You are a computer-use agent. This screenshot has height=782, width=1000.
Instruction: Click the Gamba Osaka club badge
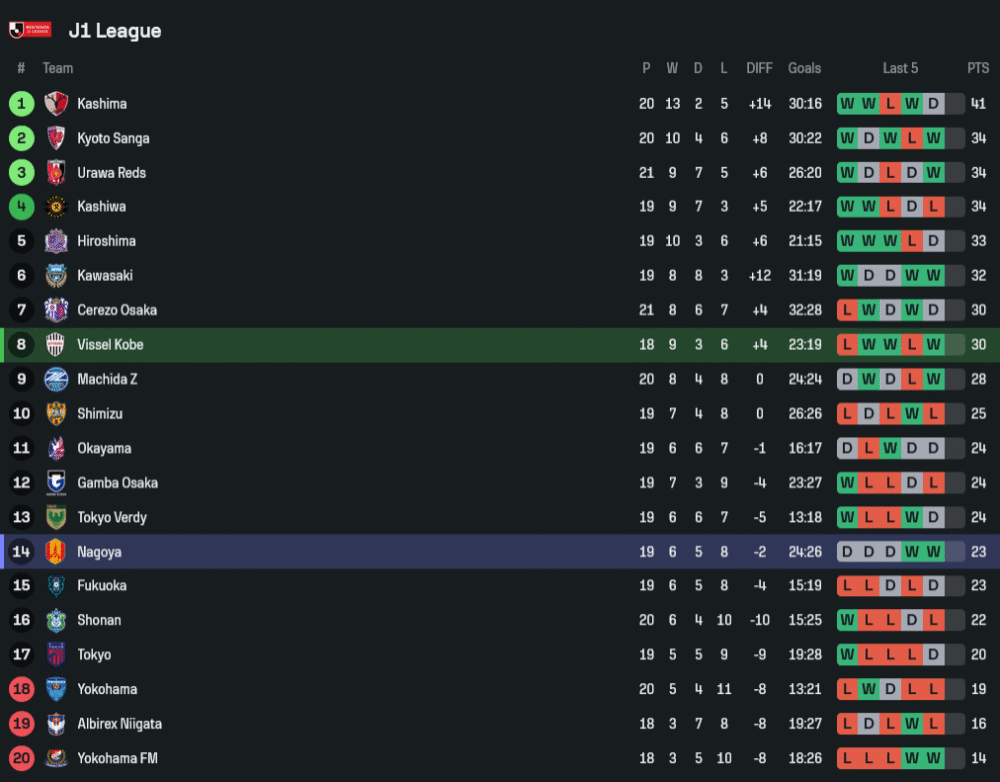tap(56, 483)
